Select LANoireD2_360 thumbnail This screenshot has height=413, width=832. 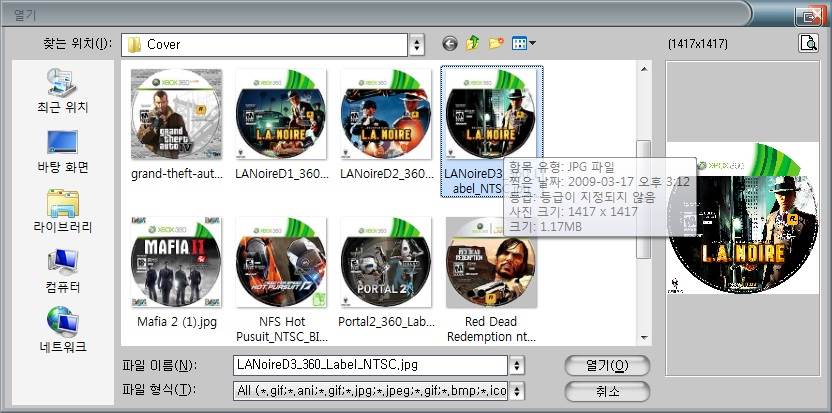click(386, 114)
